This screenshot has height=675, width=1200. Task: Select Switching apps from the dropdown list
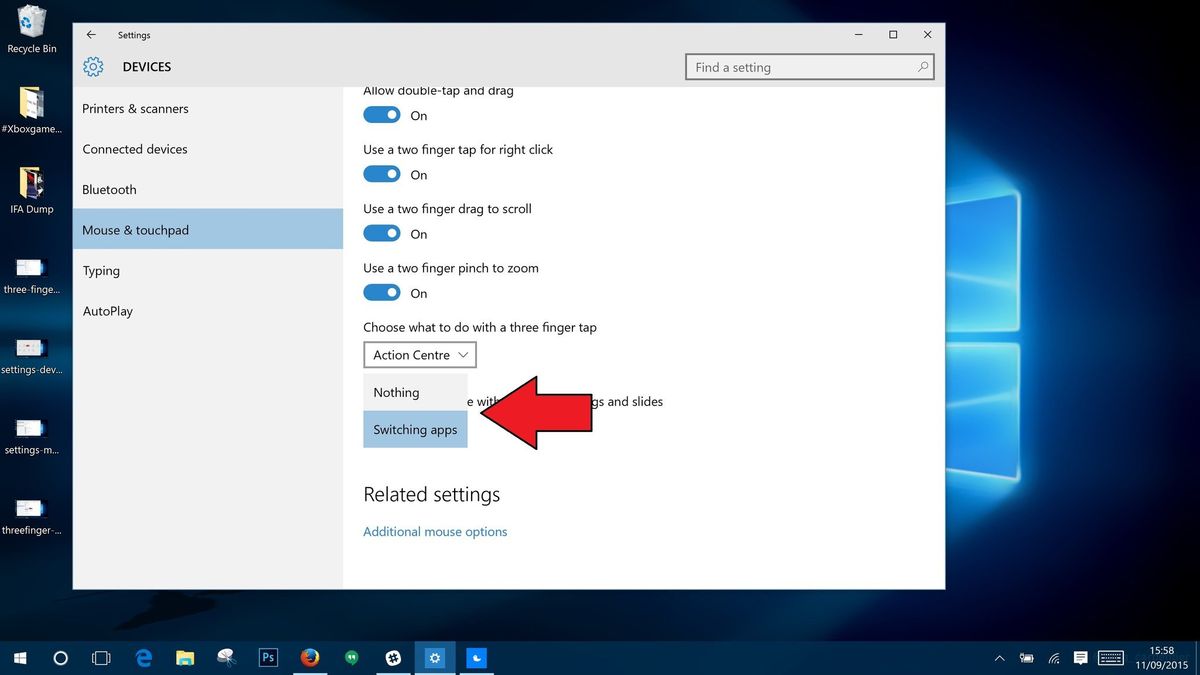tap(415, 429)
